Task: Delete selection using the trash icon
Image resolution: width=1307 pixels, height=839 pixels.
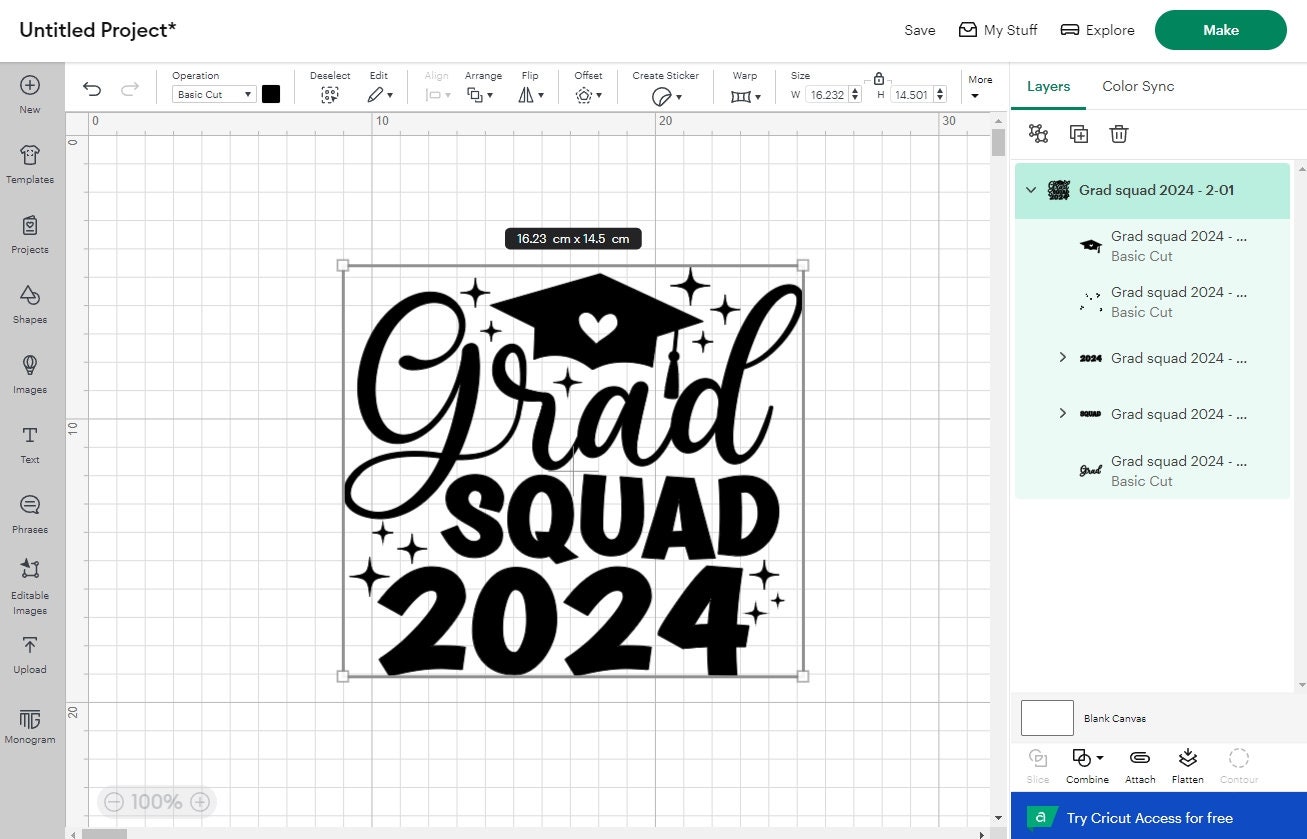Action: click(1118, 133)
